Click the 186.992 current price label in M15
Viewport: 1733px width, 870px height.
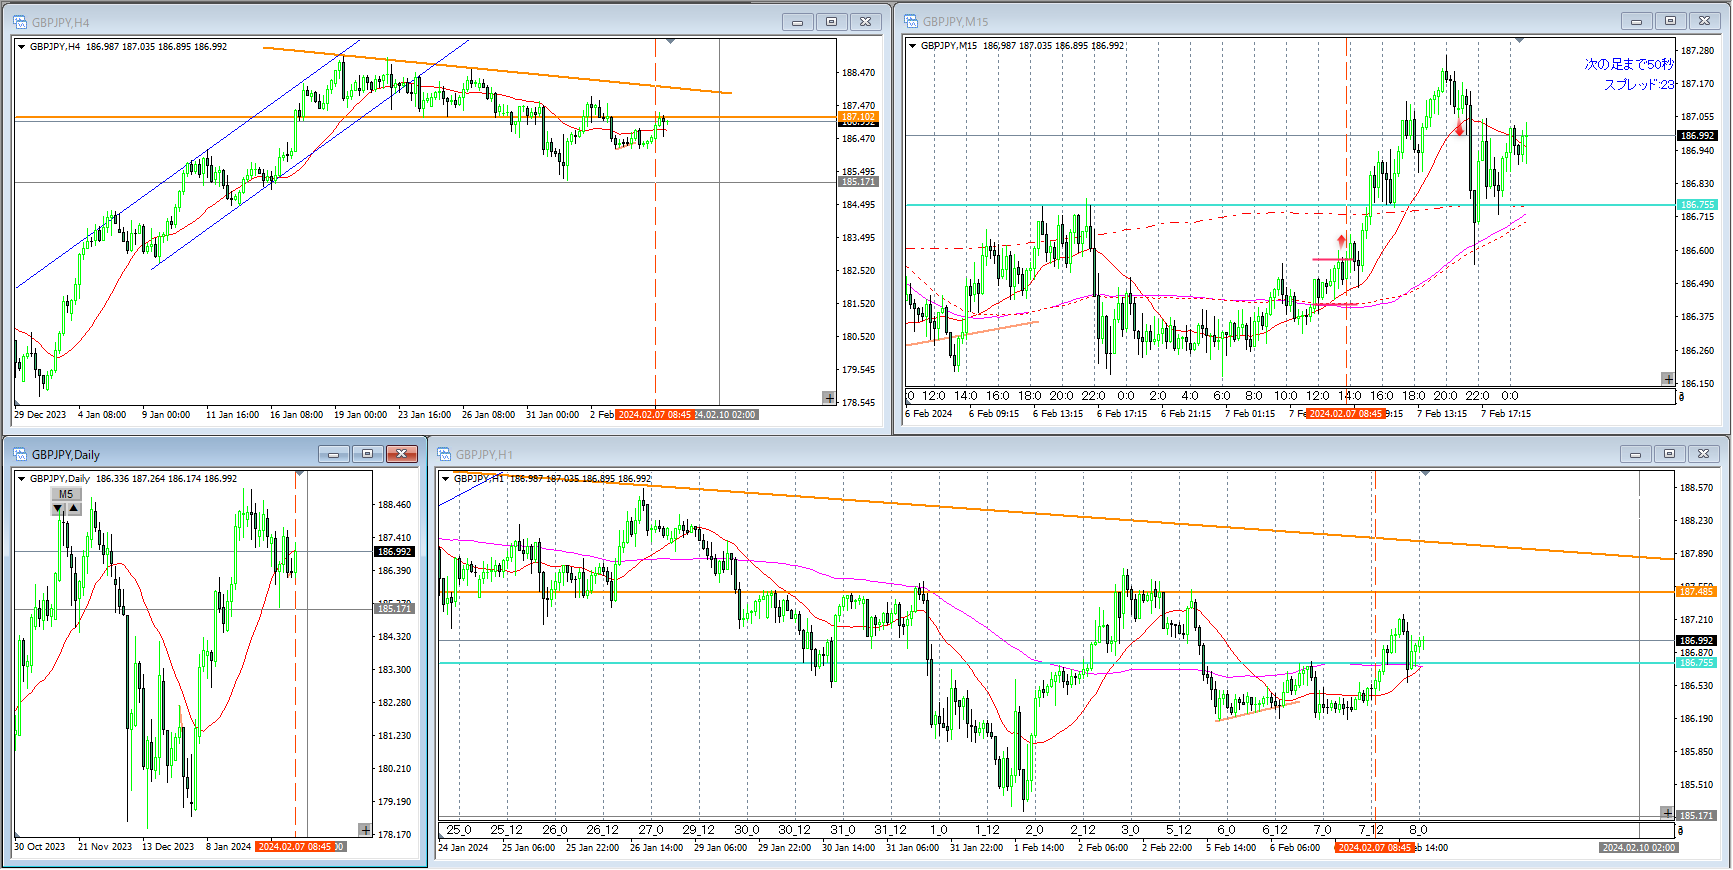click(x=1697, y=135)
